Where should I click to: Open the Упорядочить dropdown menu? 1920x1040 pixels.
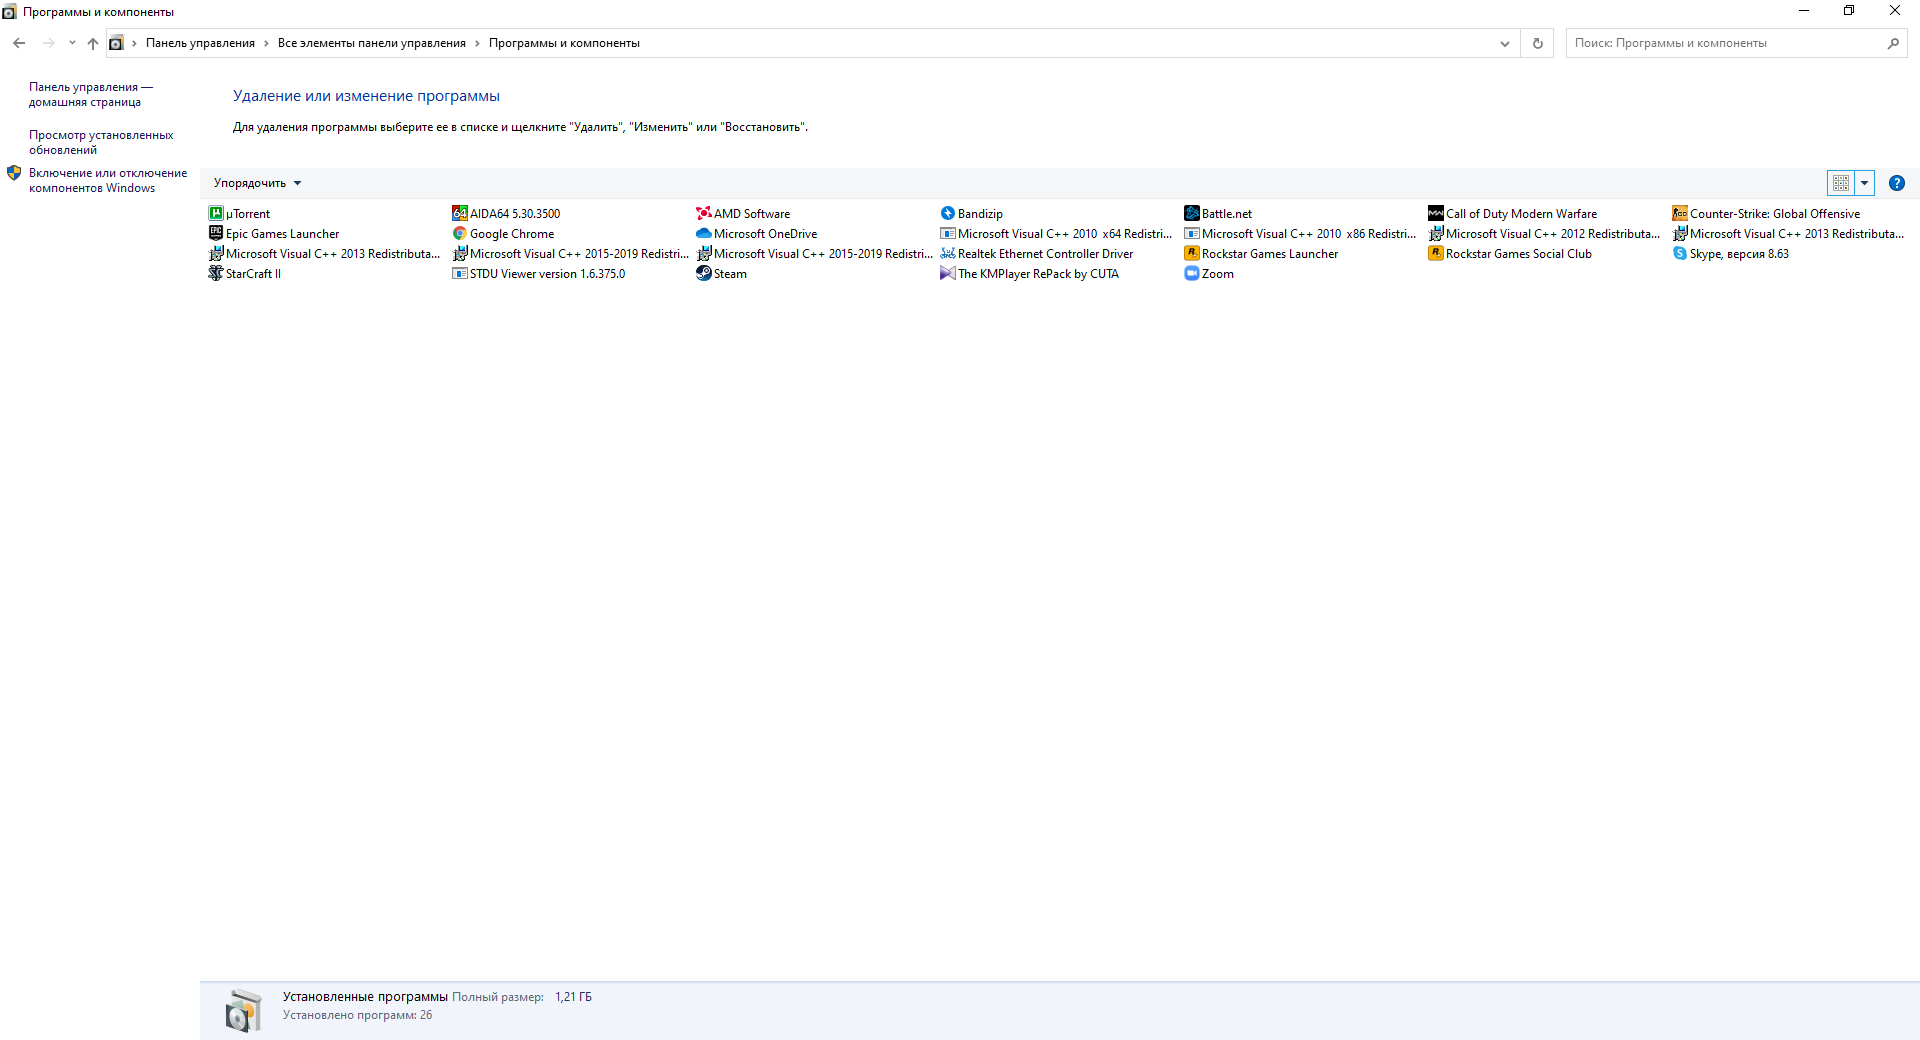[257, 183]
